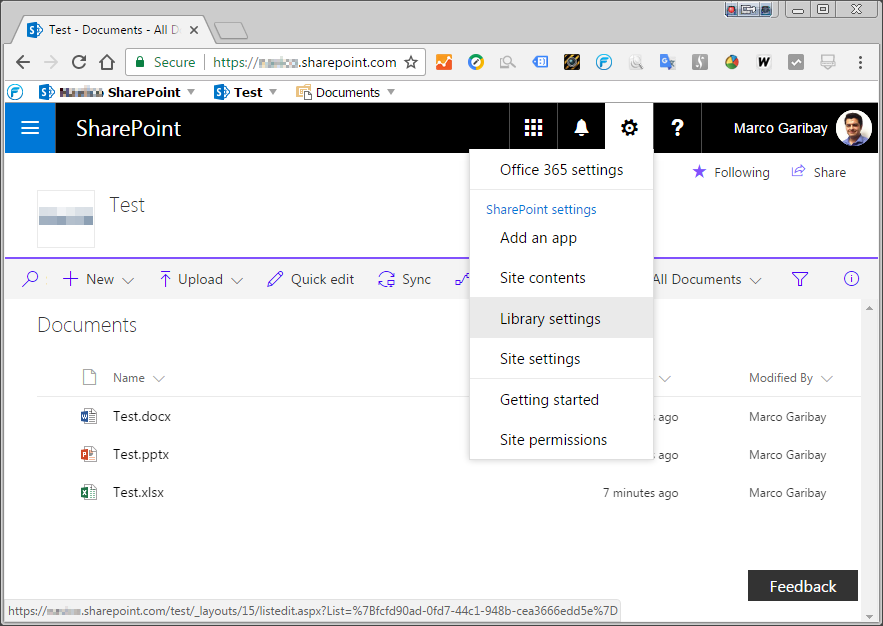
Task: Go to the browser home page
Action: point(107,62)
